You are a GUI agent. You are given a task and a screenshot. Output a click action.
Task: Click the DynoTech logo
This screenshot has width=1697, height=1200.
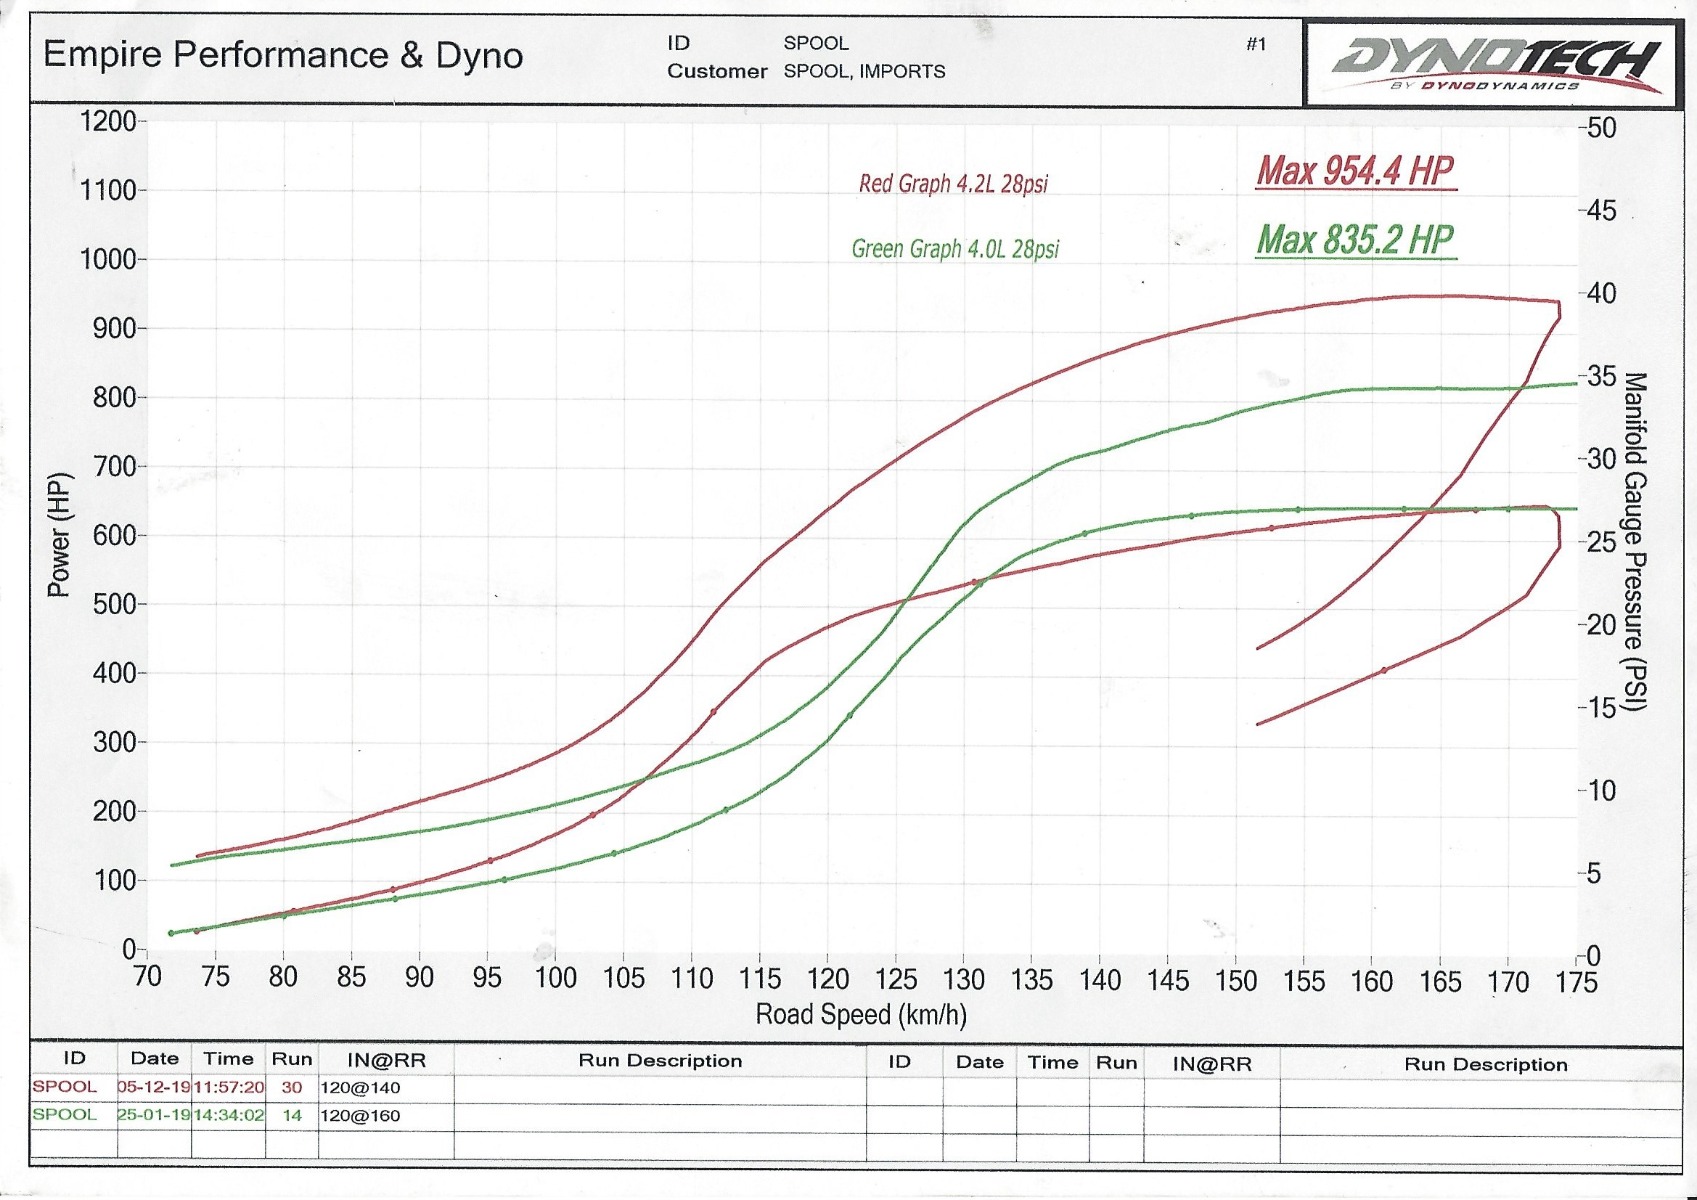1495,62
